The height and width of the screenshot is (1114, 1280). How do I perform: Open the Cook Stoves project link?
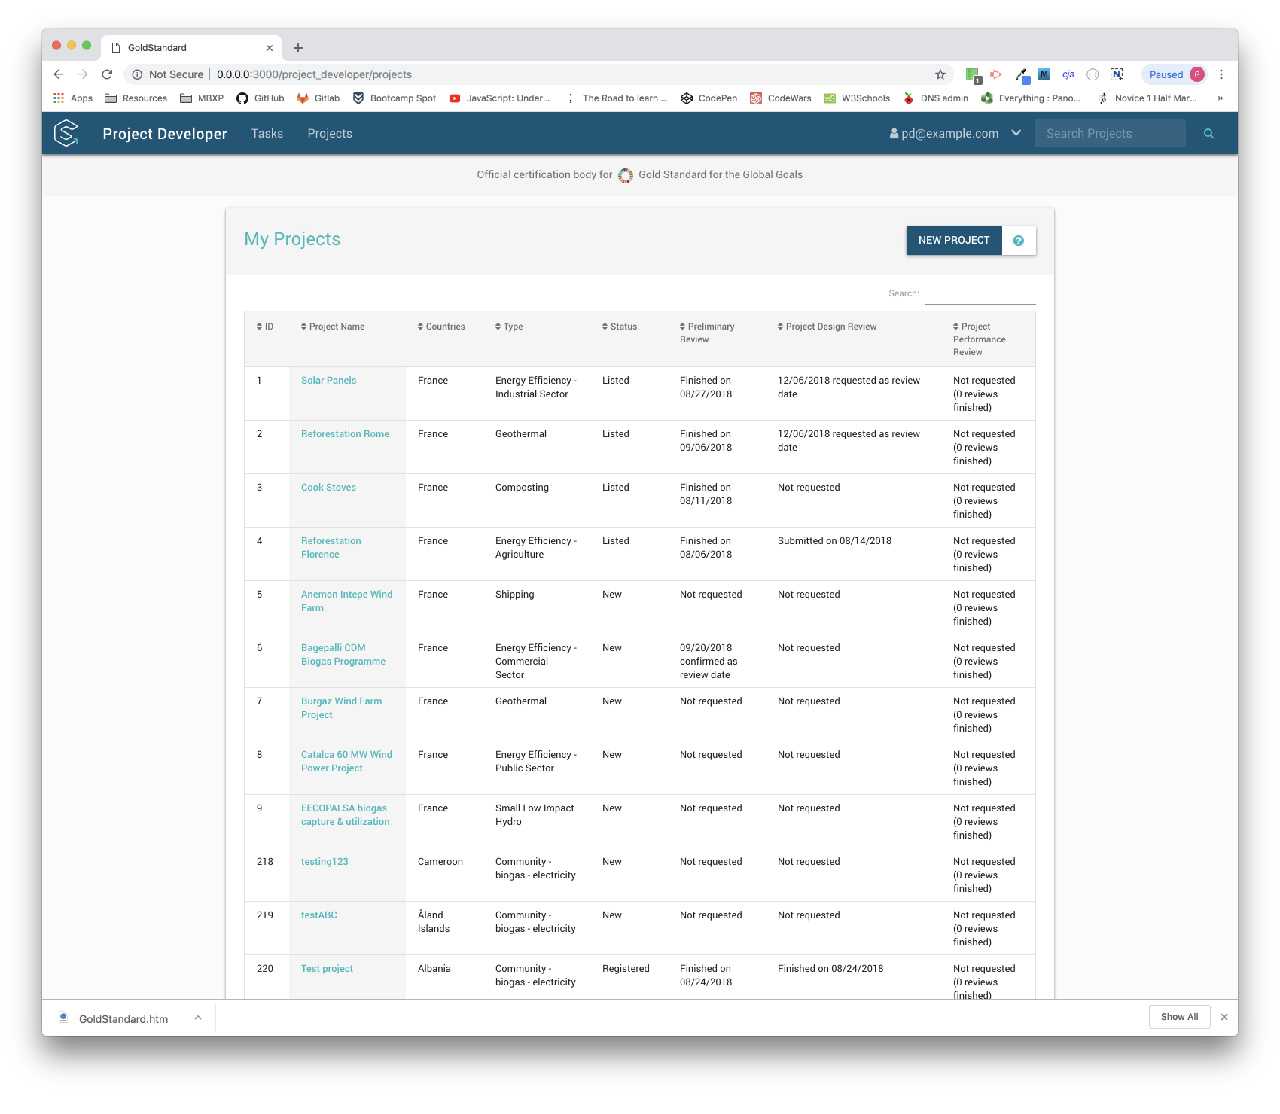coord(328,488)
